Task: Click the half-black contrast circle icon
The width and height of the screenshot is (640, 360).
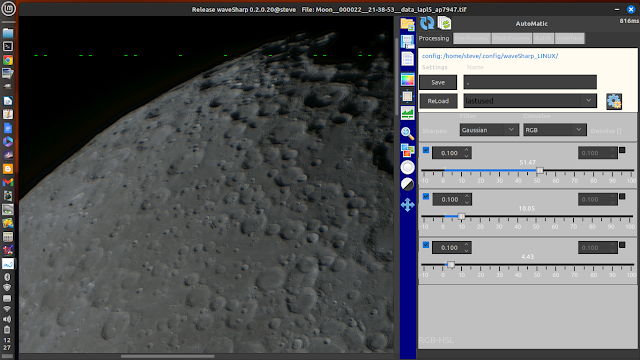Action: point(407,184)
